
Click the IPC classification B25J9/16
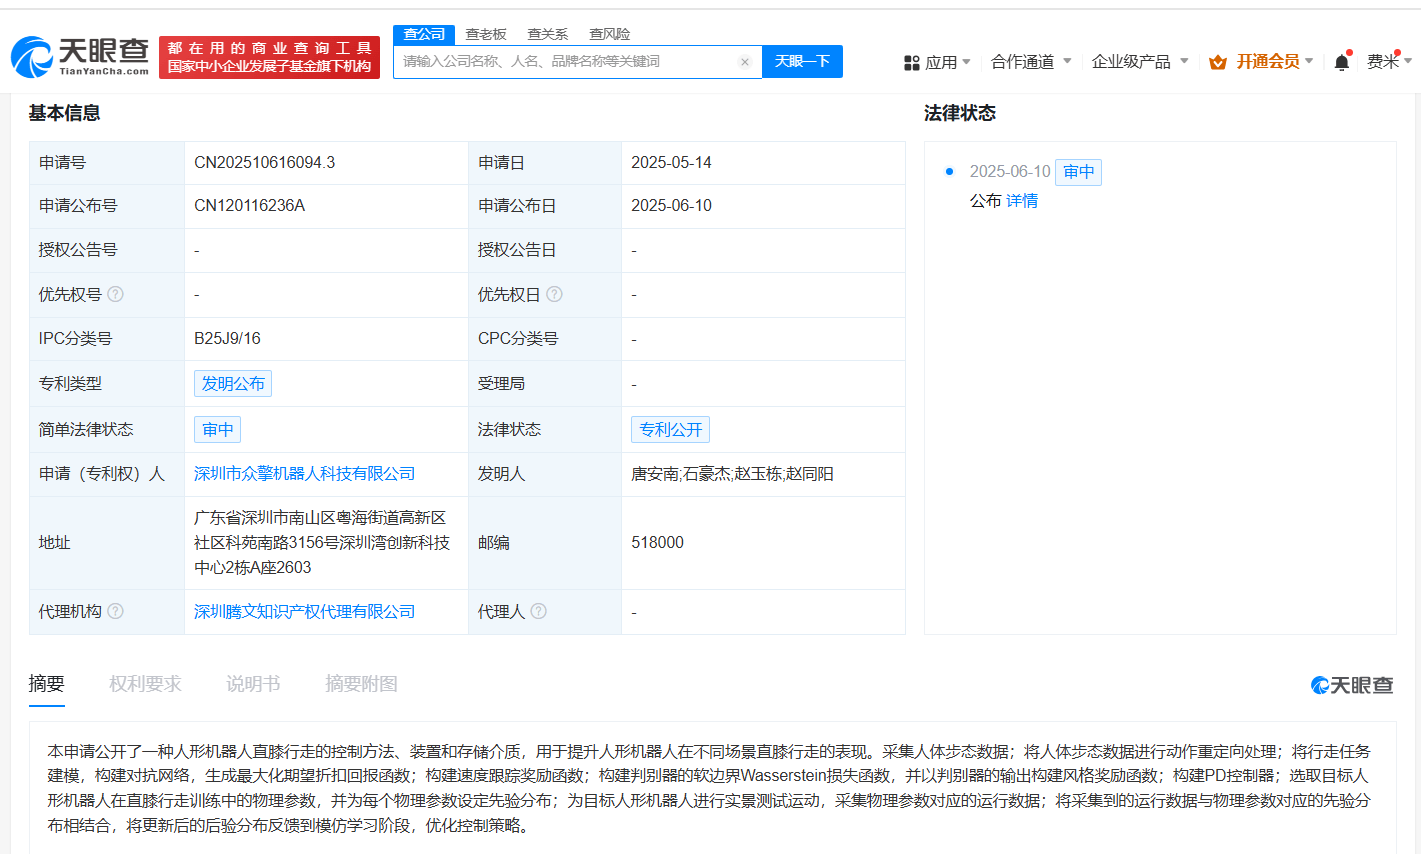[227, 339]
